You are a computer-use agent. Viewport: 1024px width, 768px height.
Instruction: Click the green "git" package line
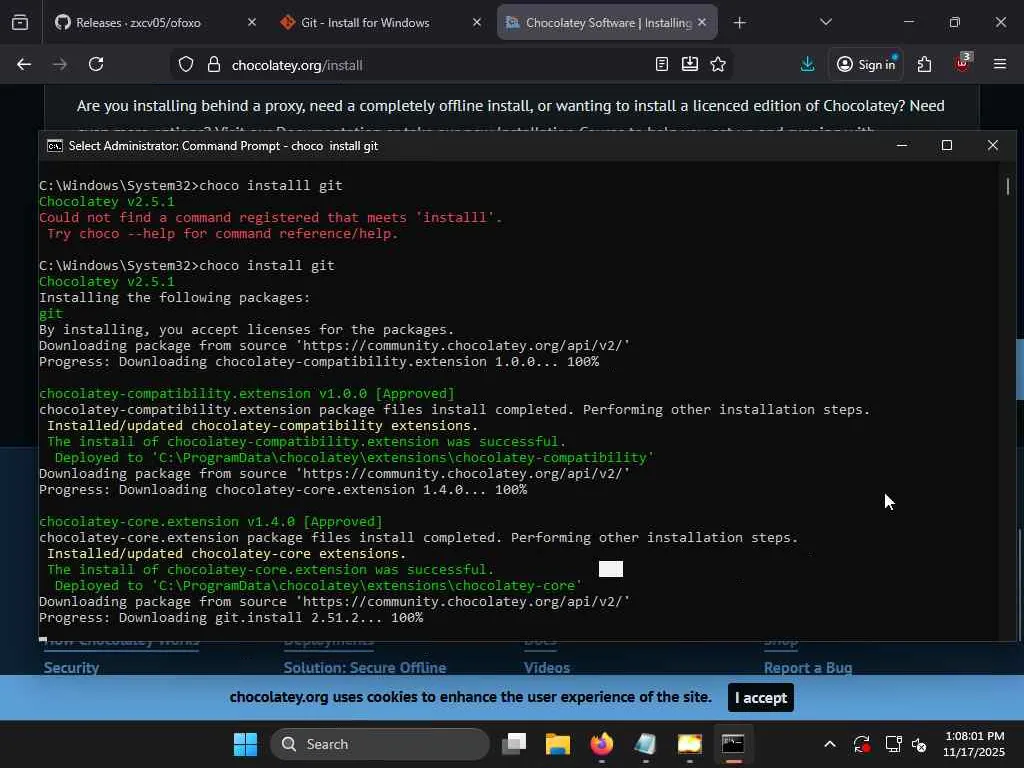click(x=51, y=313)
